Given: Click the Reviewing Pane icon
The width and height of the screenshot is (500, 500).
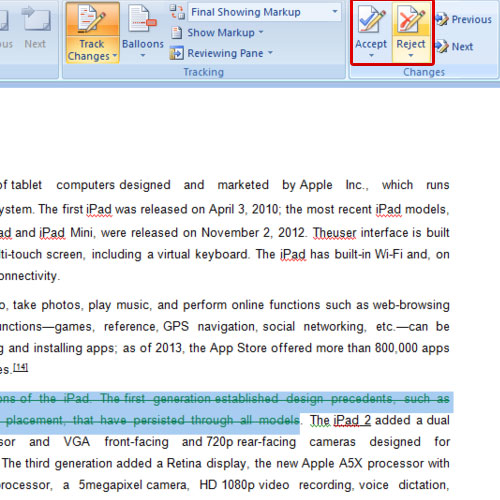Looking at the screenshot, I should (176, 53).
